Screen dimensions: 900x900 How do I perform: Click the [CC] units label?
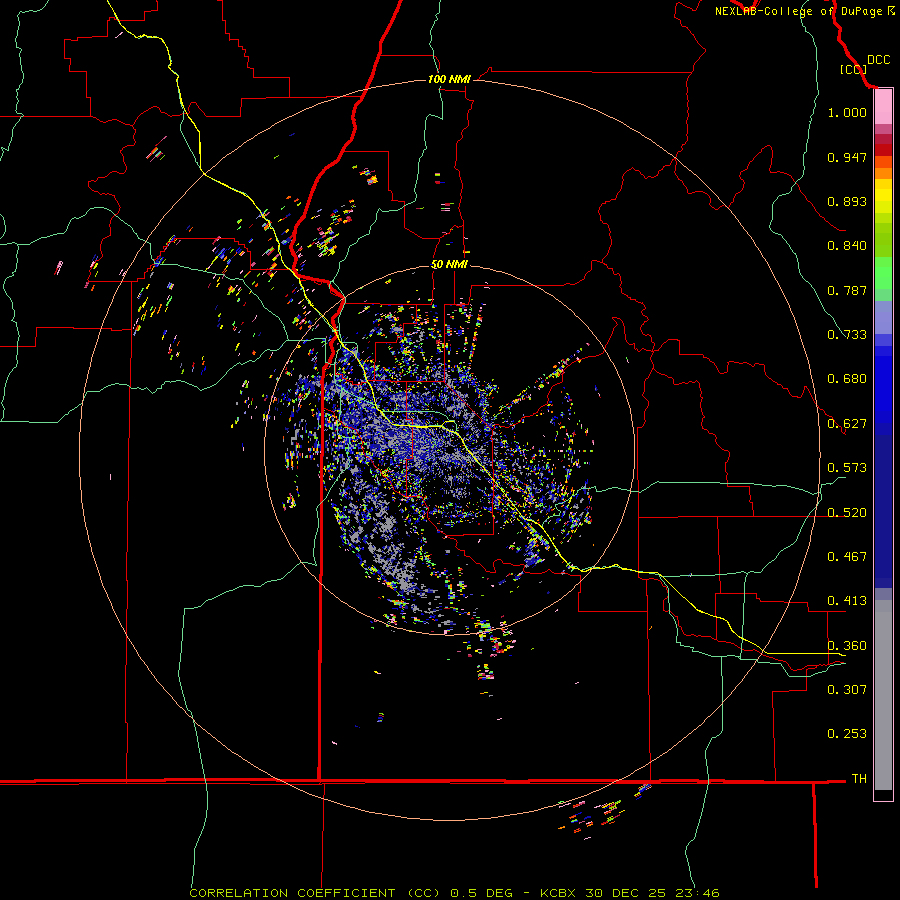pyautogui.click(x=853, y=69)
